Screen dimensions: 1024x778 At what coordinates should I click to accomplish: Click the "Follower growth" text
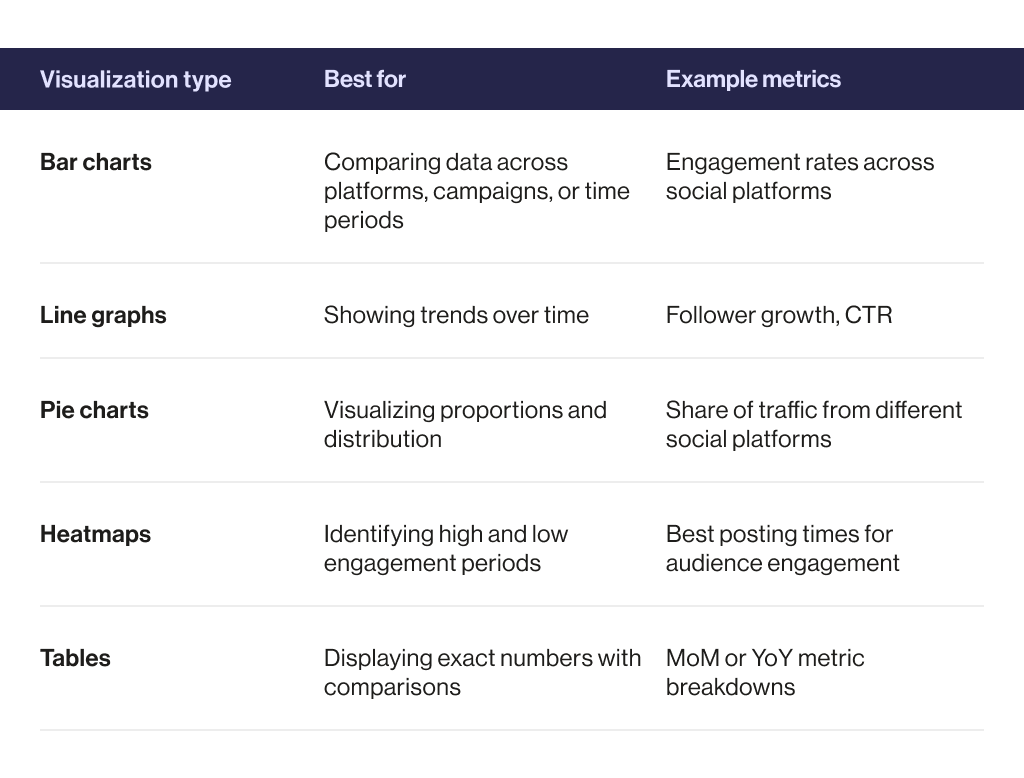(x=750, y=315)
